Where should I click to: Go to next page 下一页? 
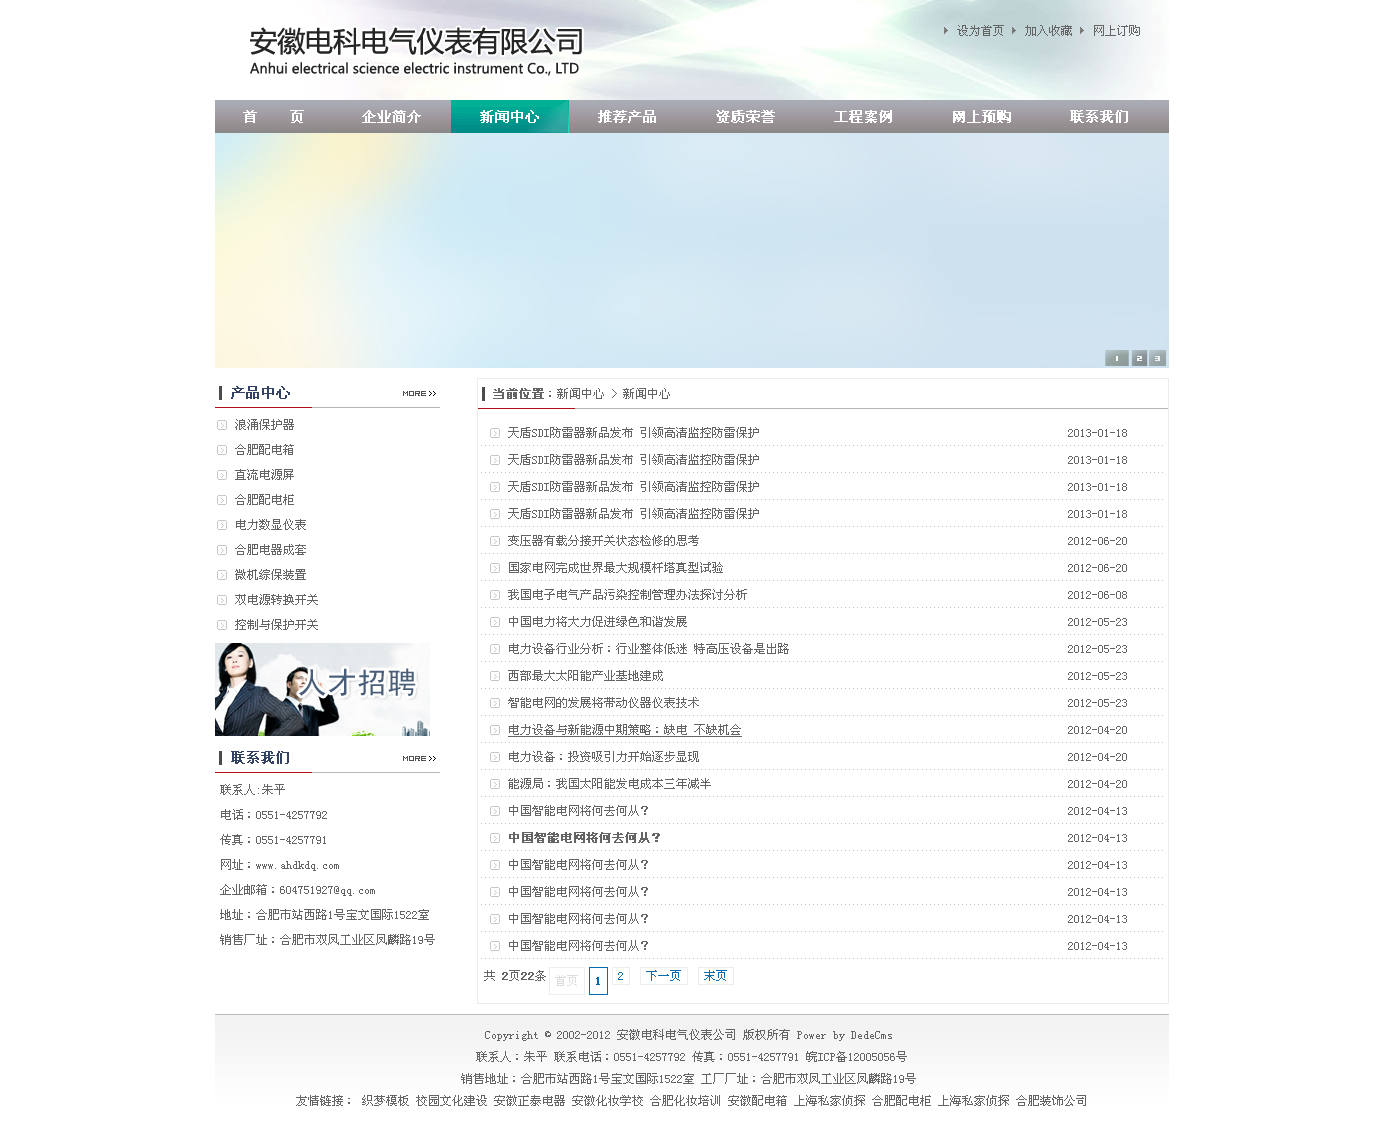[663, 976]
